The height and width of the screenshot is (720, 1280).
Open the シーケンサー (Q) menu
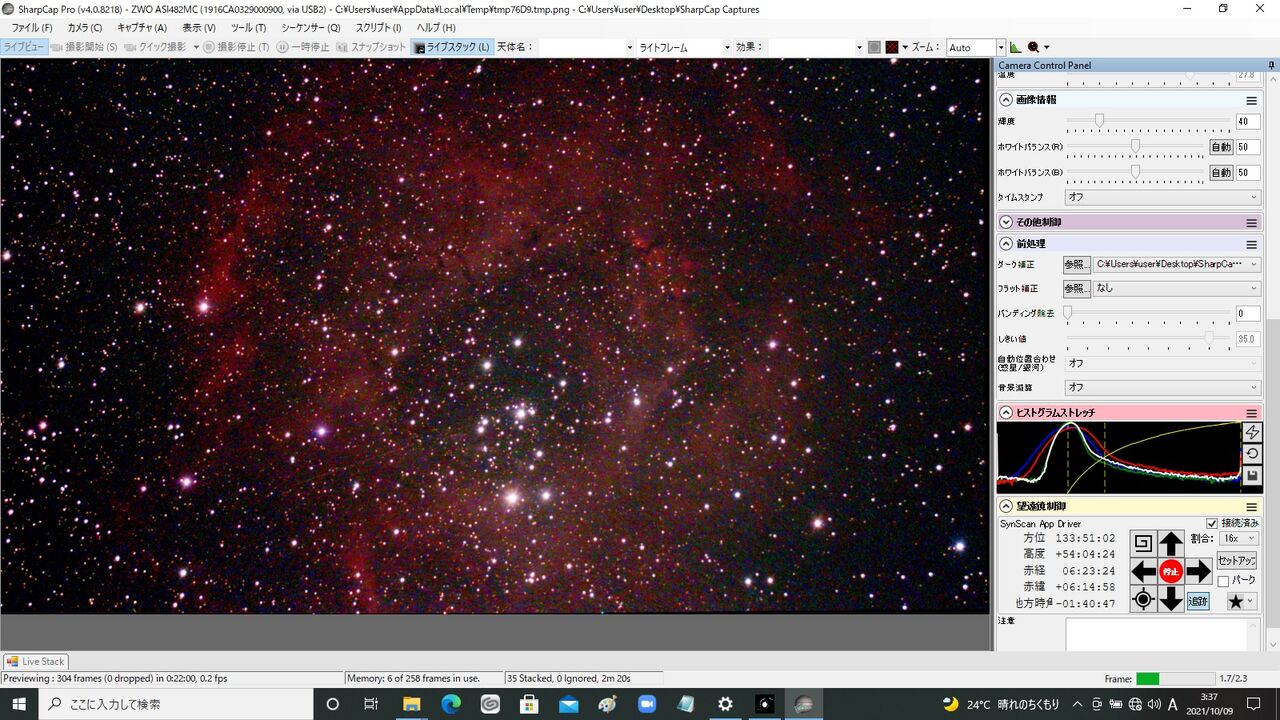pos(311,28)
